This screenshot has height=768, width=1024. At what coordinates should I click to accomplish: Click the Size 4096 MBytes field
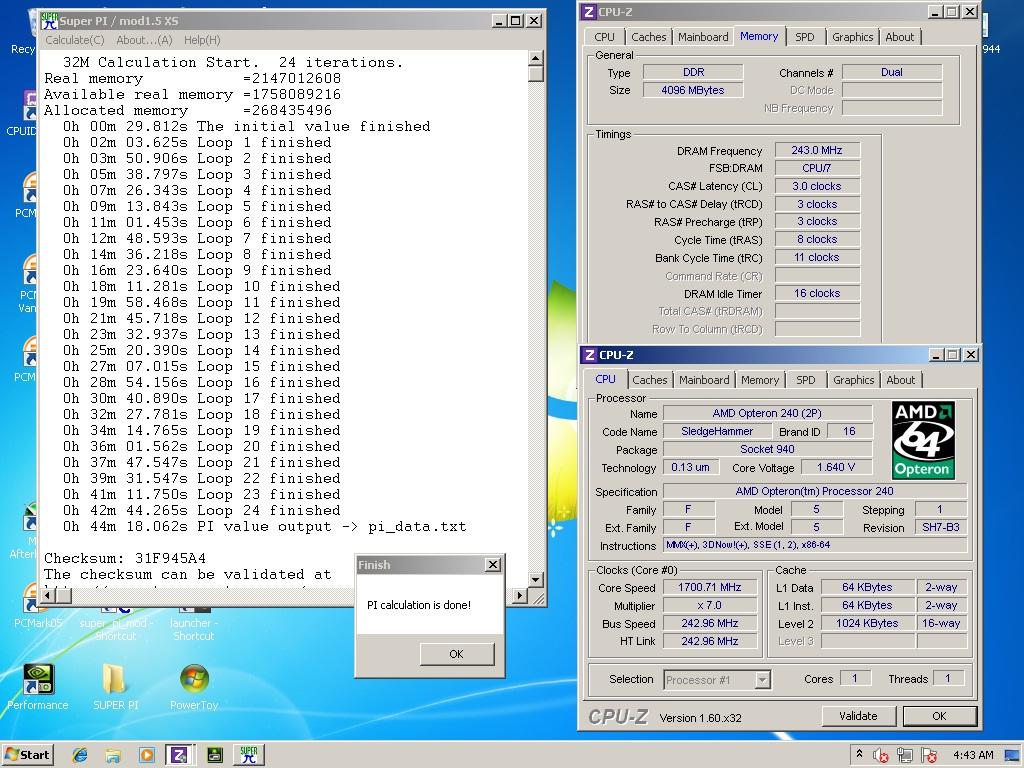coord(692,90)
